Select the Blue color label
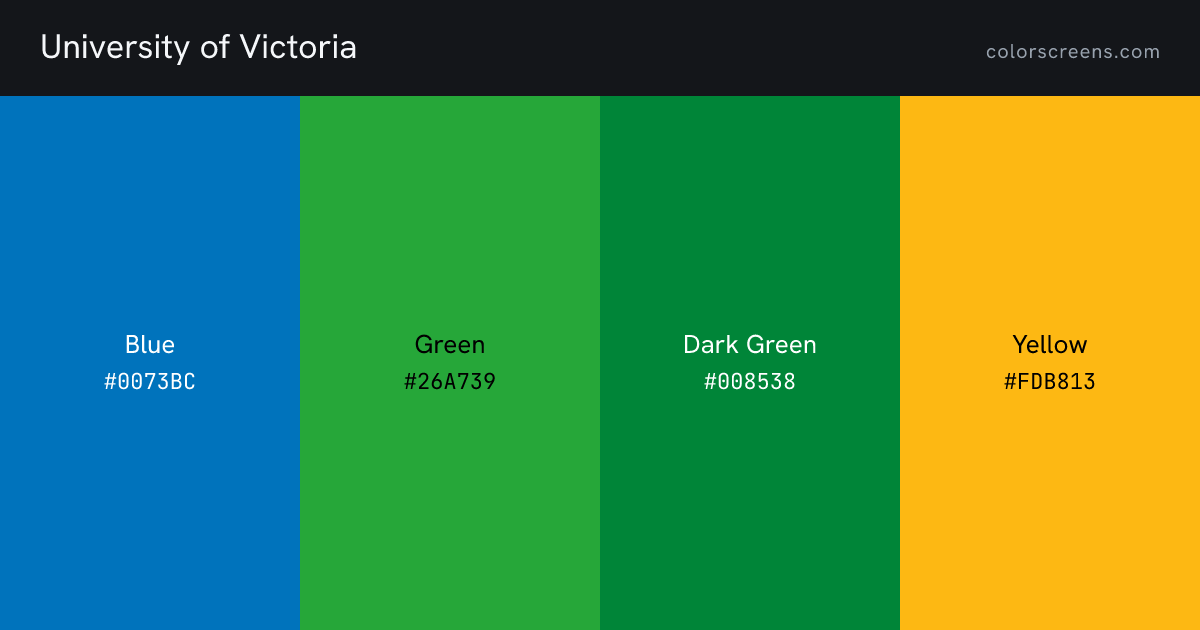1200x630 pixels. 150,345
